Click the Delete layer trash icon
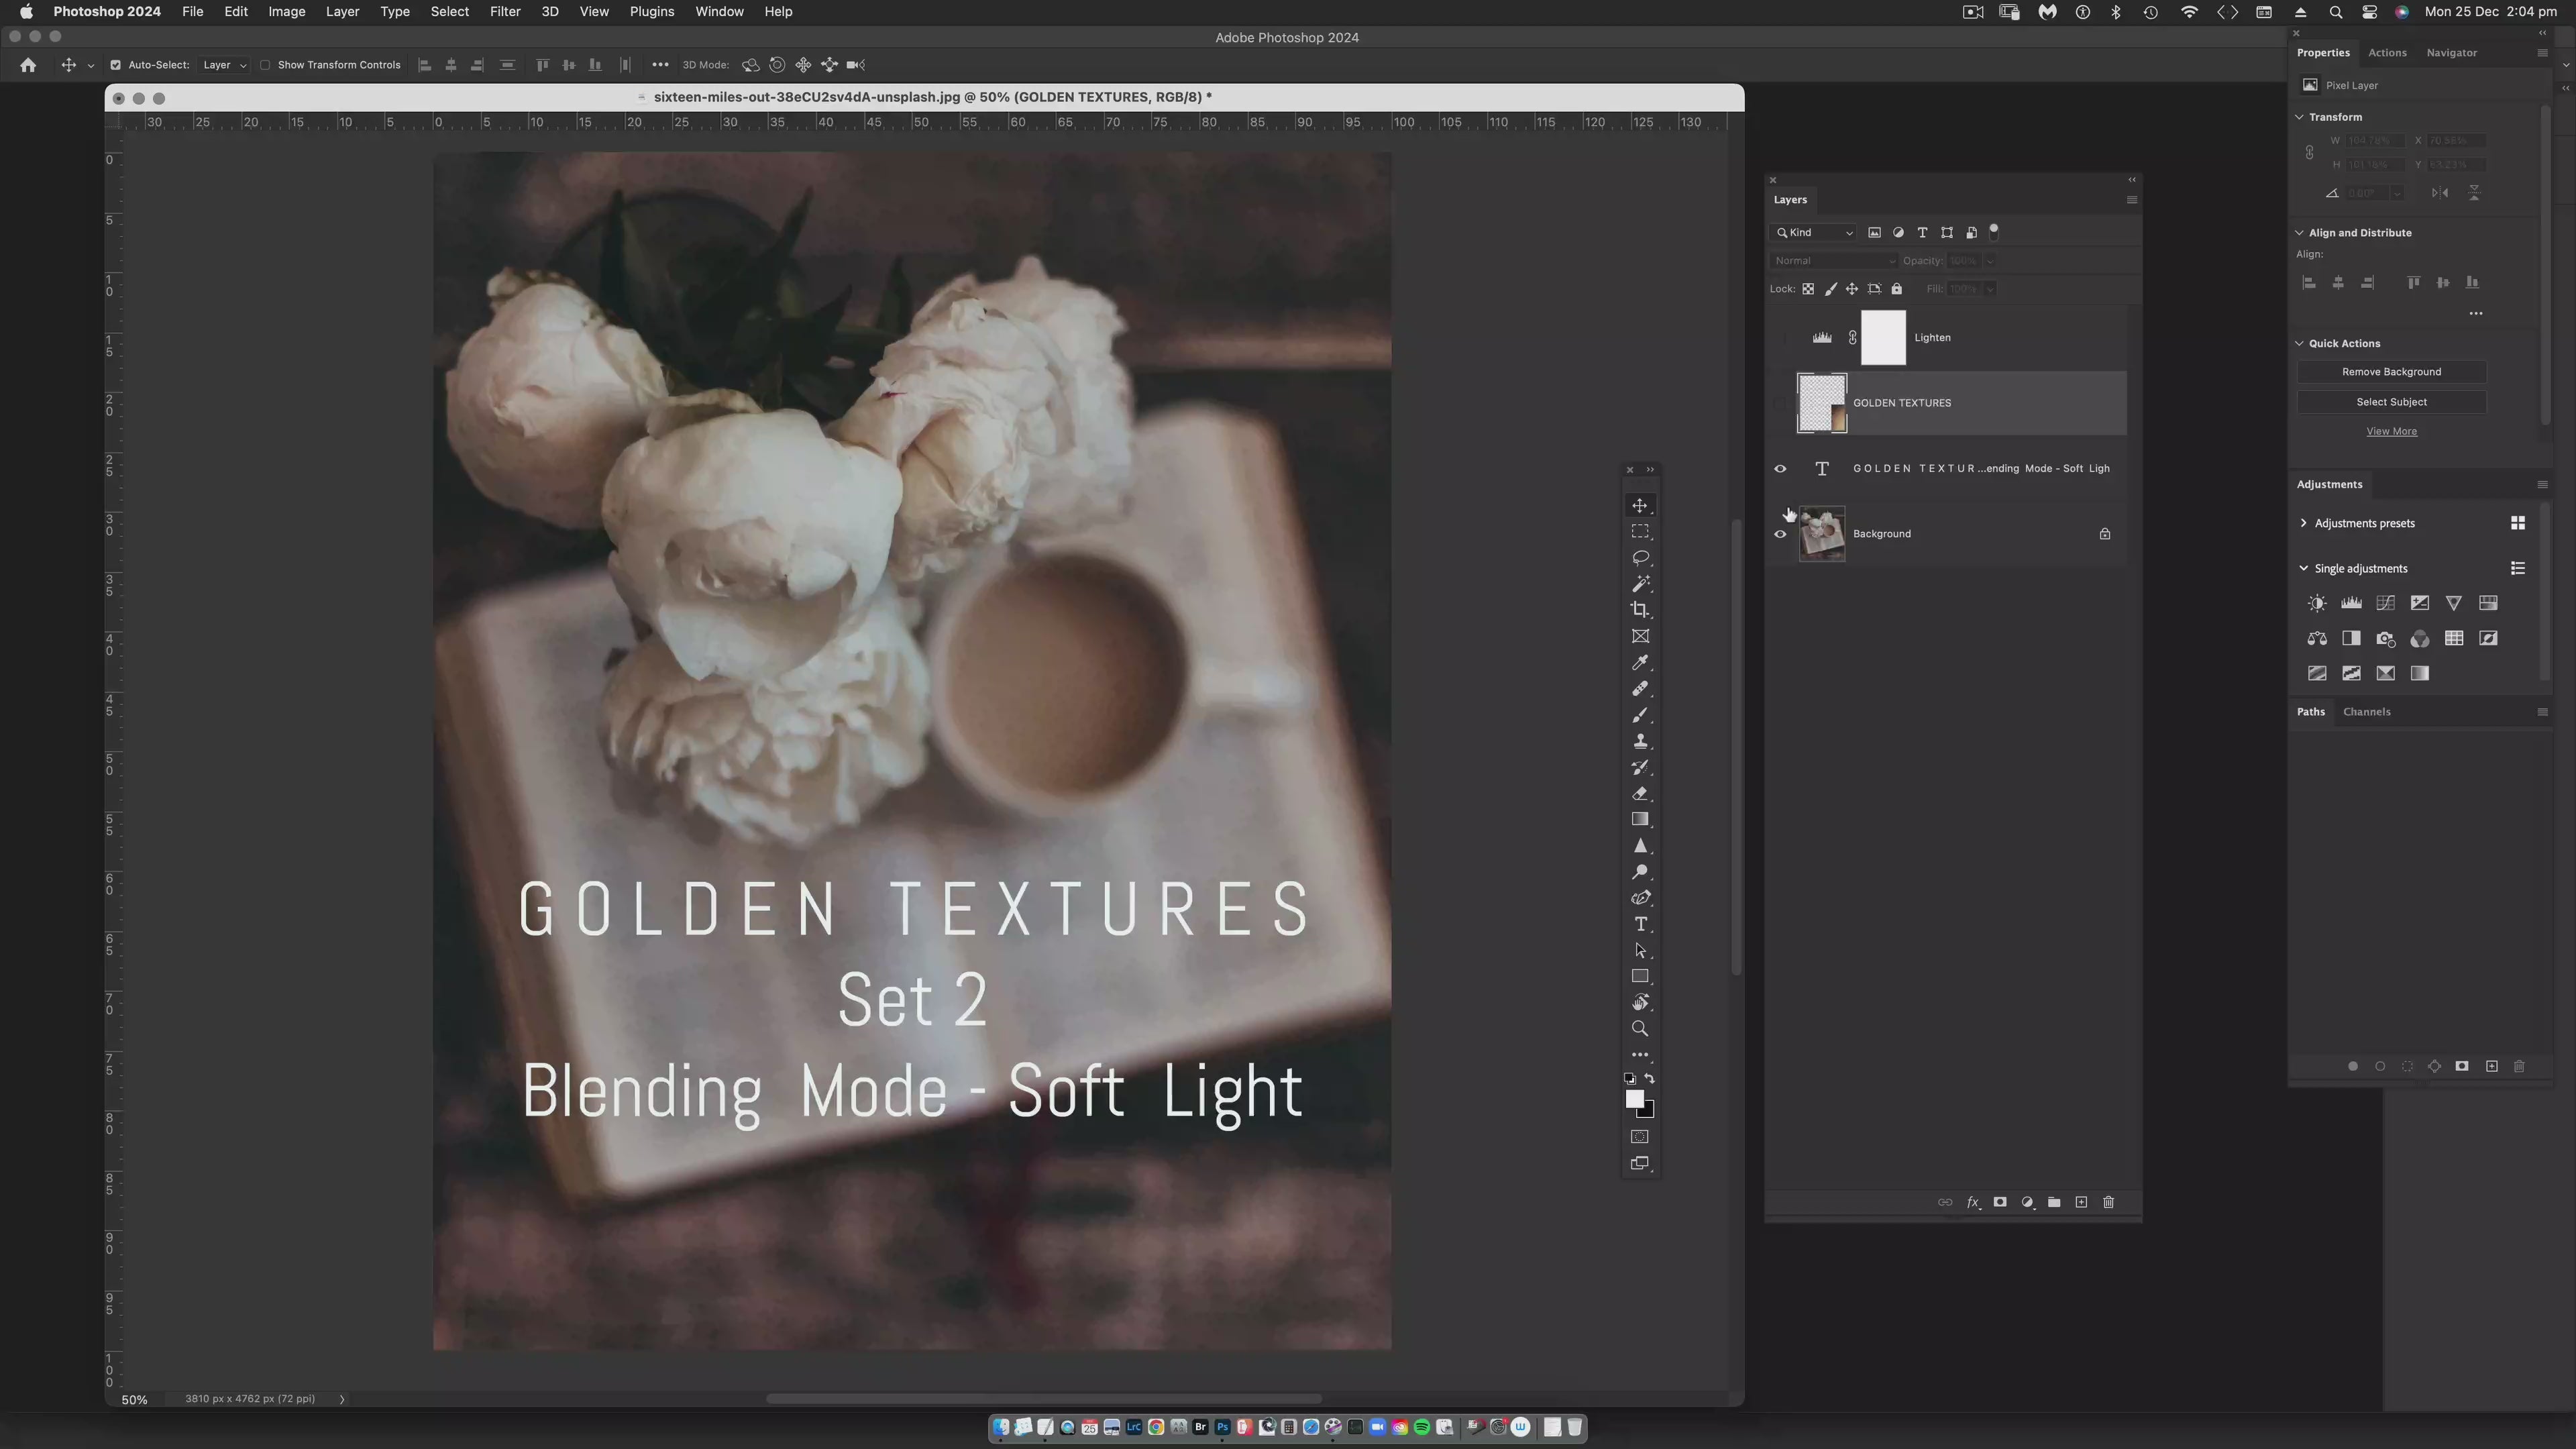 2109,1202
